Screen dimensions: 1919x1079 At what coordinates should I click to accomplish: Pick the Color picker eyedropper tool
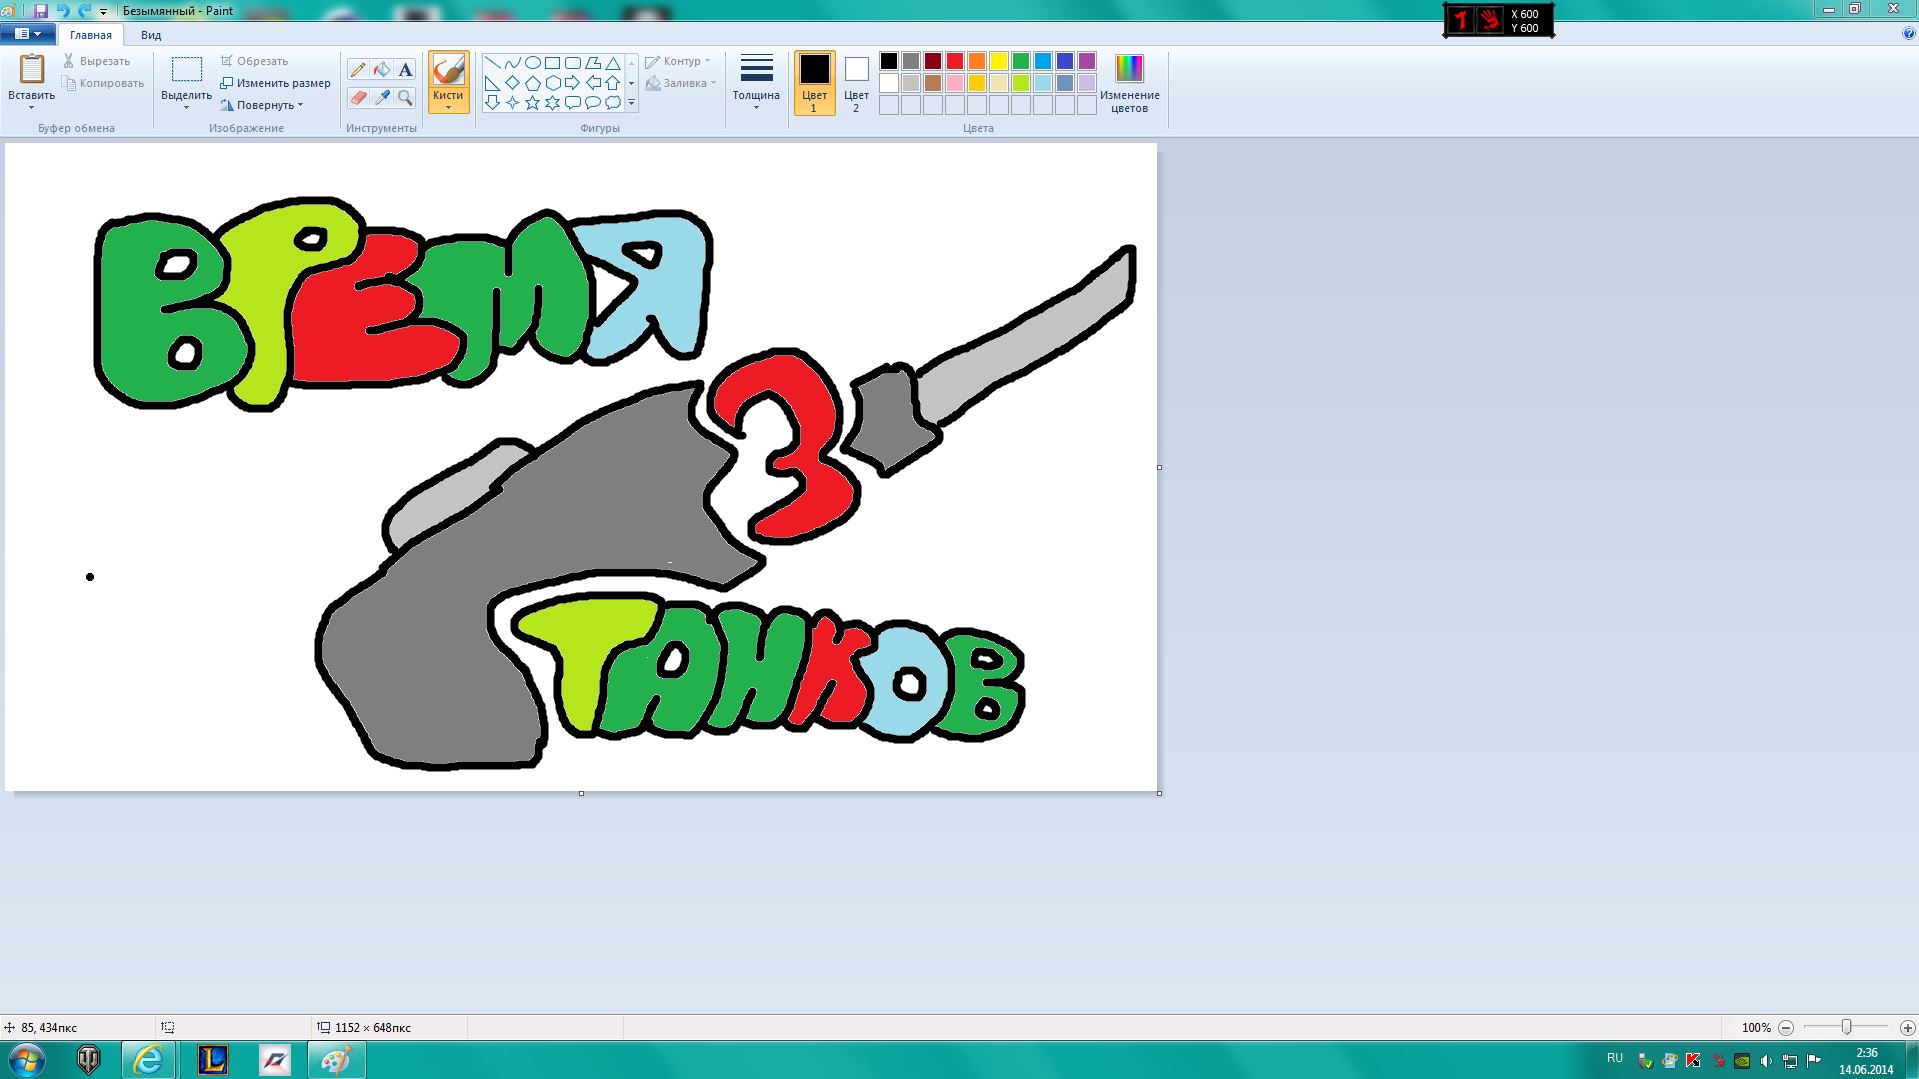tap(382, 97)
